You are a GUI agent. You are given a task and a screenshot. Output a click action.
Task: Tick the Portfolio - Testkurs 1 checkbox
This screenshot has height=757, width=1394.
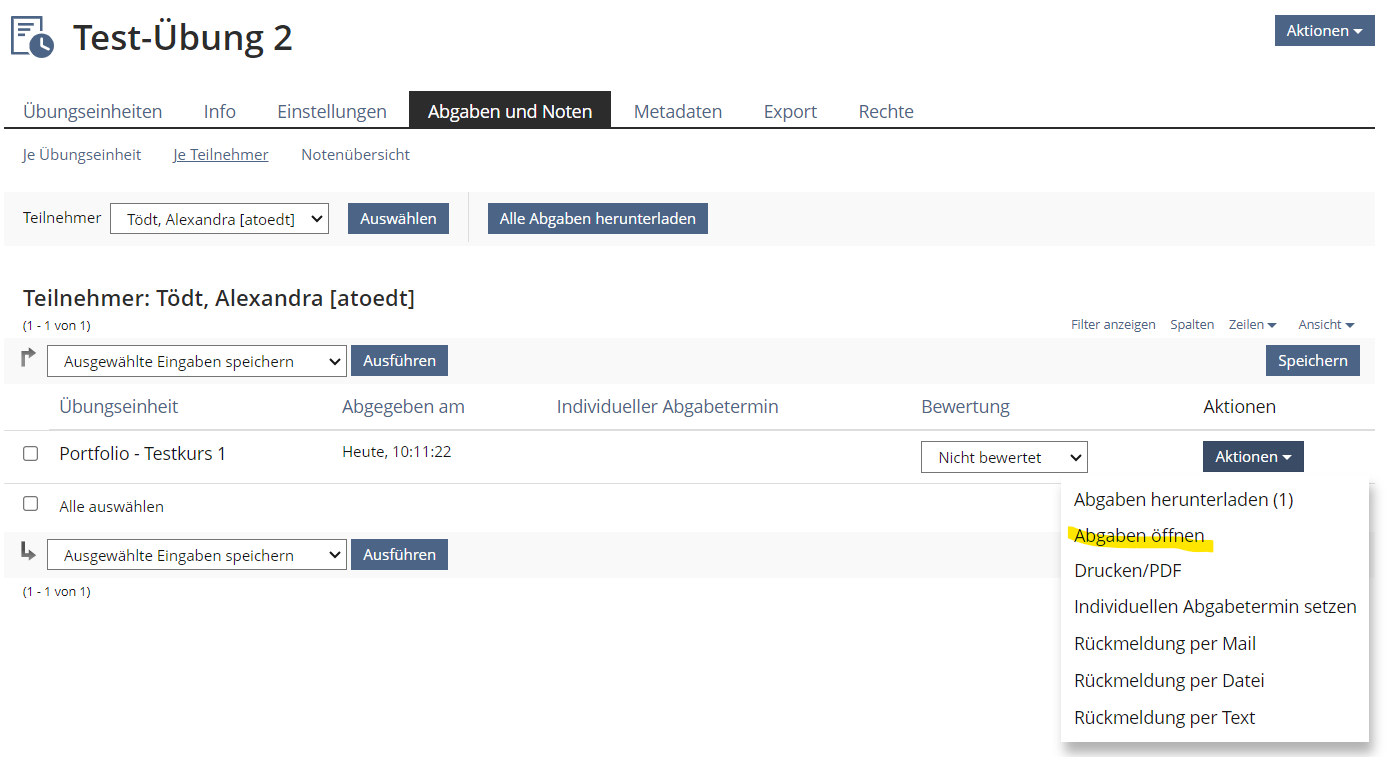coord(31,453)
